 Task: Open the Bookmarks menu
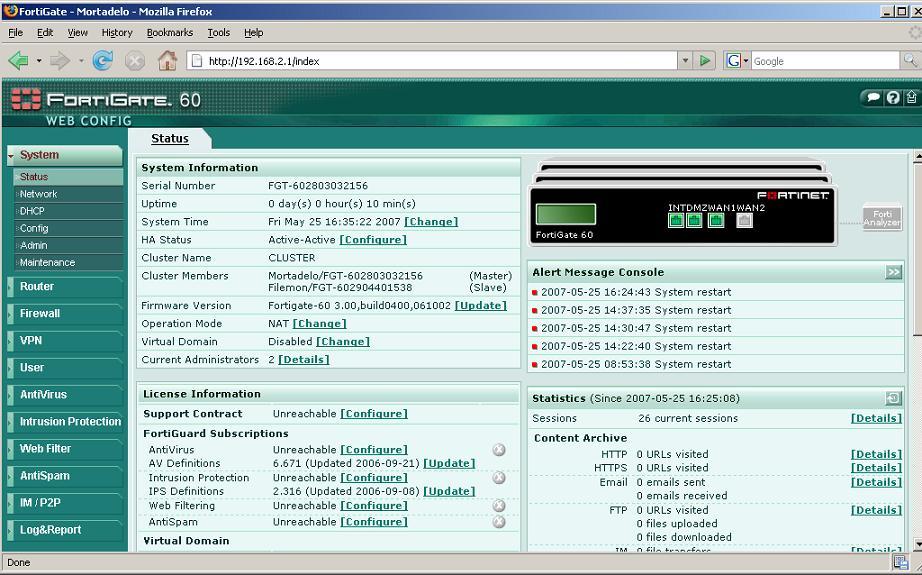pos(169,33)
